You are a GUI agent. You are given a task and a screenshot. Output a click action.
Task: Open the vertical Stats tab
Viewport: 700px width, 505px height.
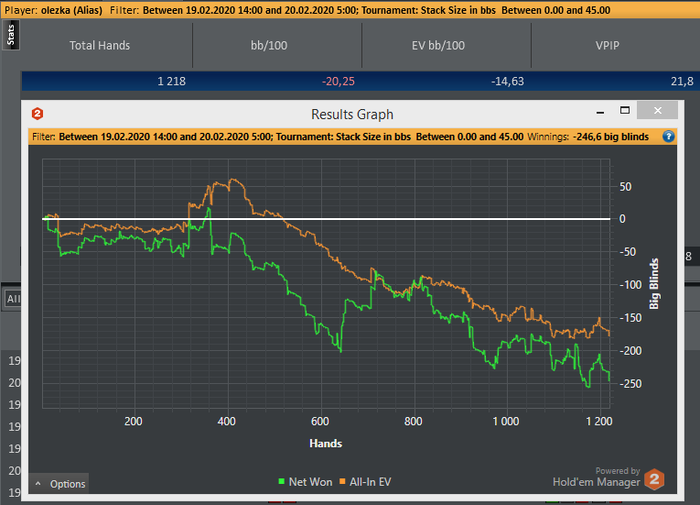coord(11,35)
